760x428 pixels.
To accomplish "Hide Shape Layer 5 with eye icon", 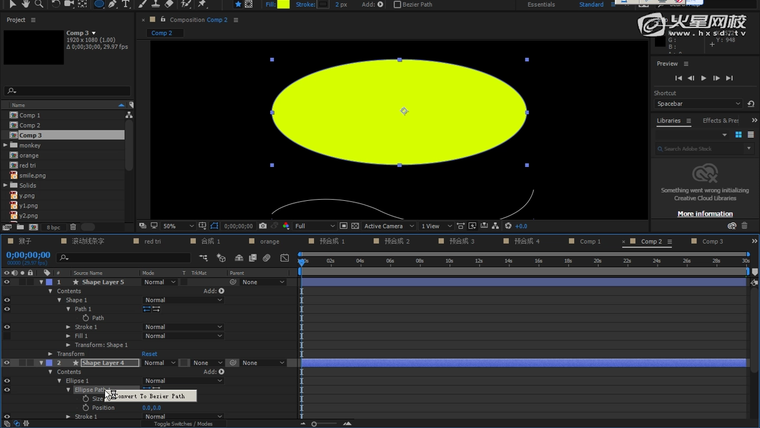I will click(x=7, y=282).
